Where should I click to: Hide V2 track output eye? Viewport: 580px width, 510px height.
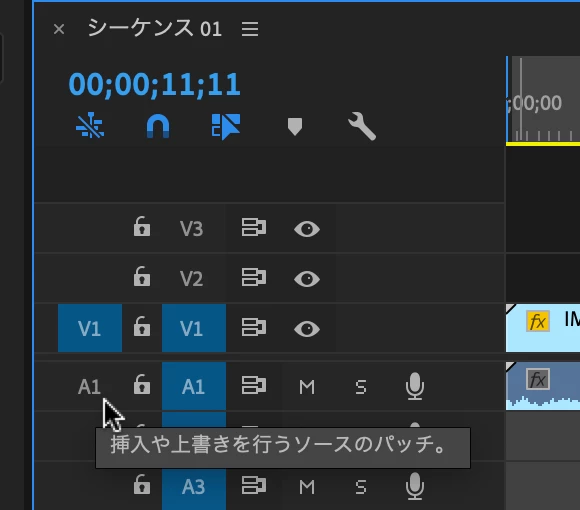point(307,279)
